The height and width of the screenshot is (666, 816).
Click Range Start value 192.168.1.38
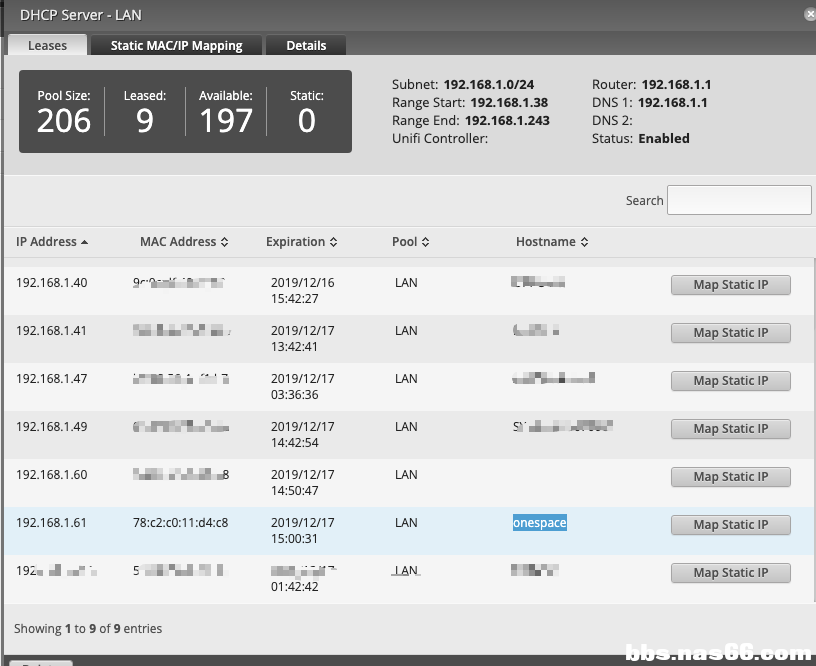click(x=509, y=103)
